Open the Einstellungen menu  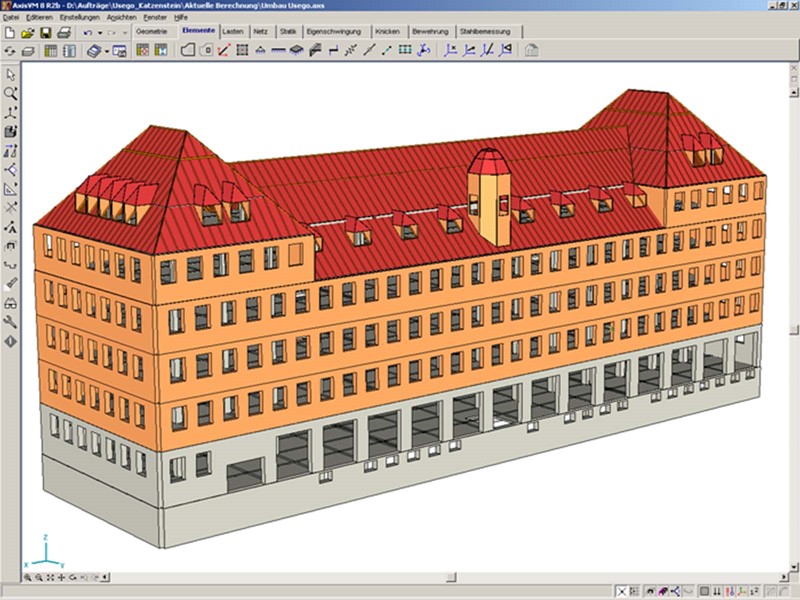pyautogui.click(x=80, y=18)
